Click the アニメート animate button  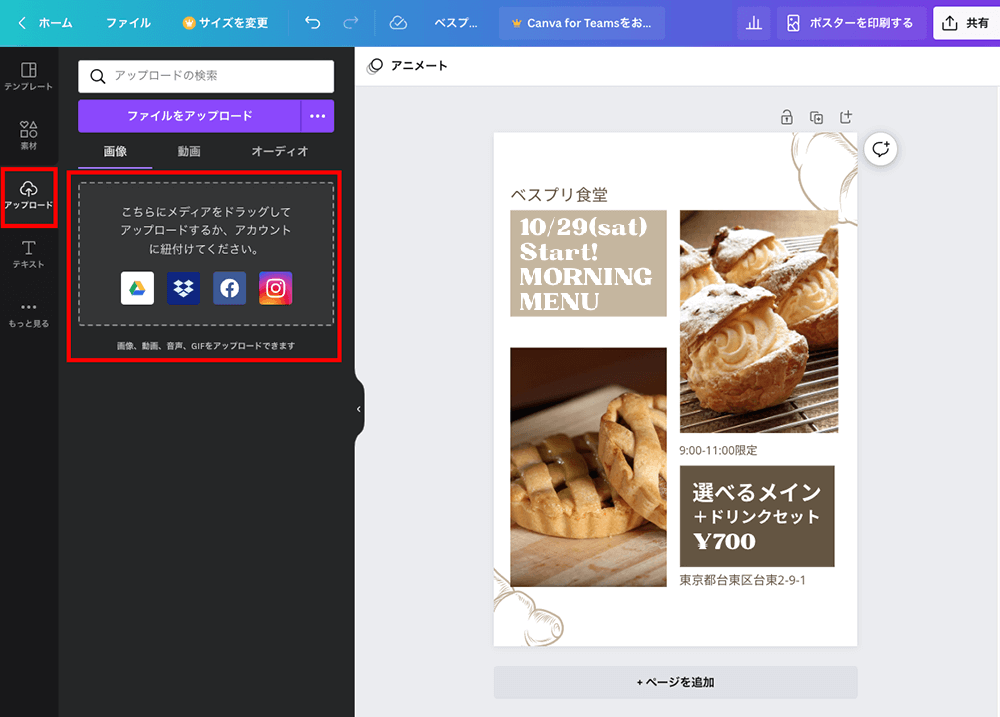[x=407, y=66]
